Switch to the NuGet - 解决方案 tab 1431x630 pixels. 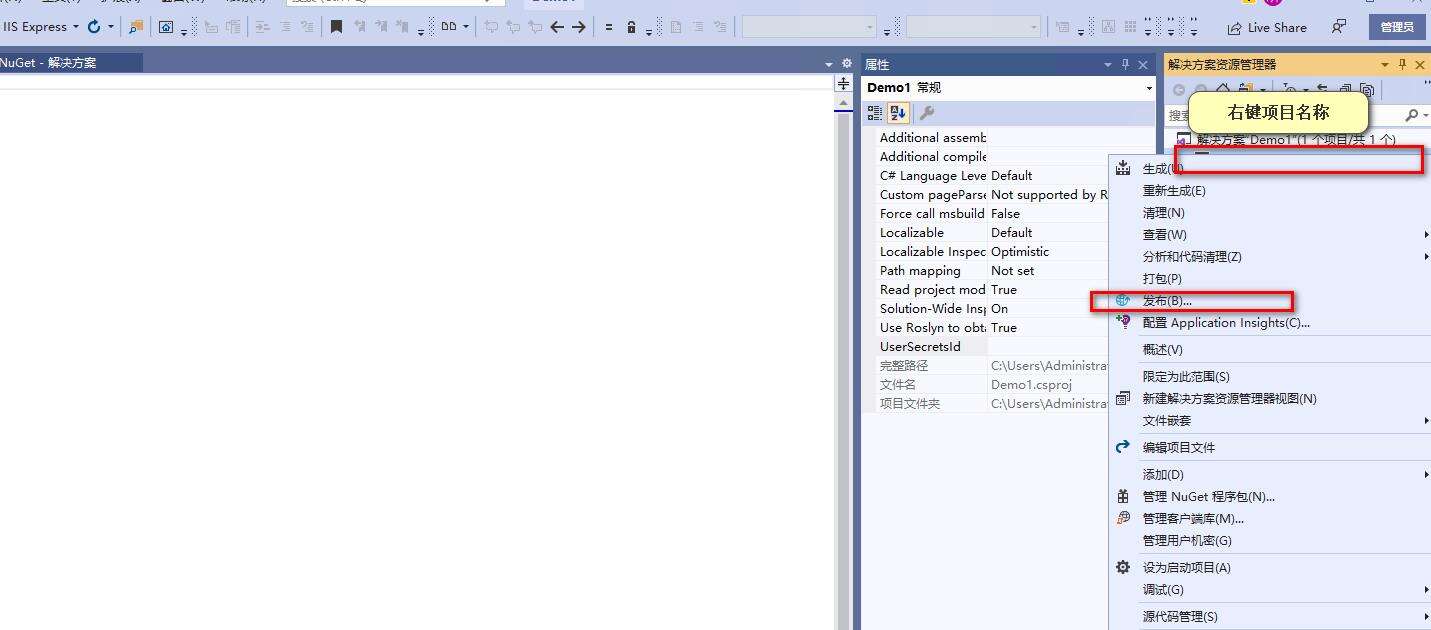(x=50, y=63)
